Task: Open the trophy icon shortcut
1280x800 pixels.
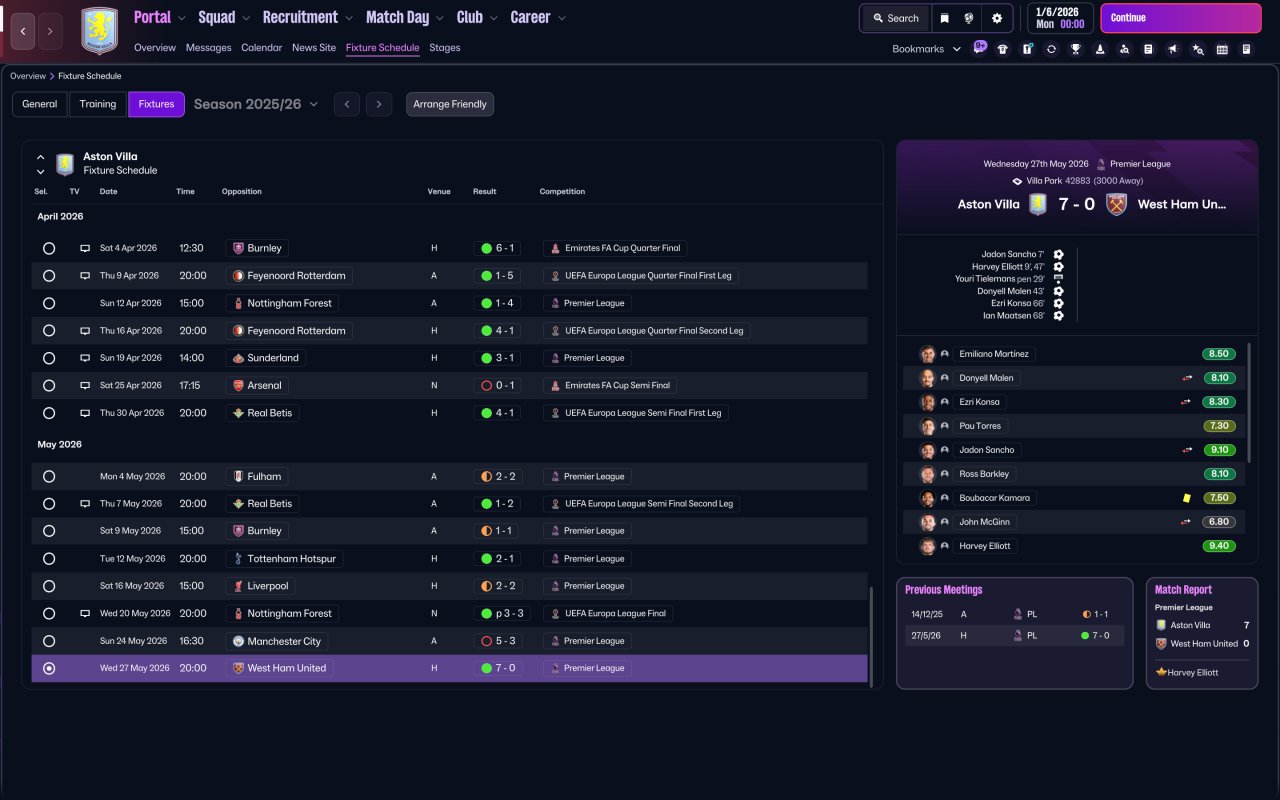Action: point(1076,49)
